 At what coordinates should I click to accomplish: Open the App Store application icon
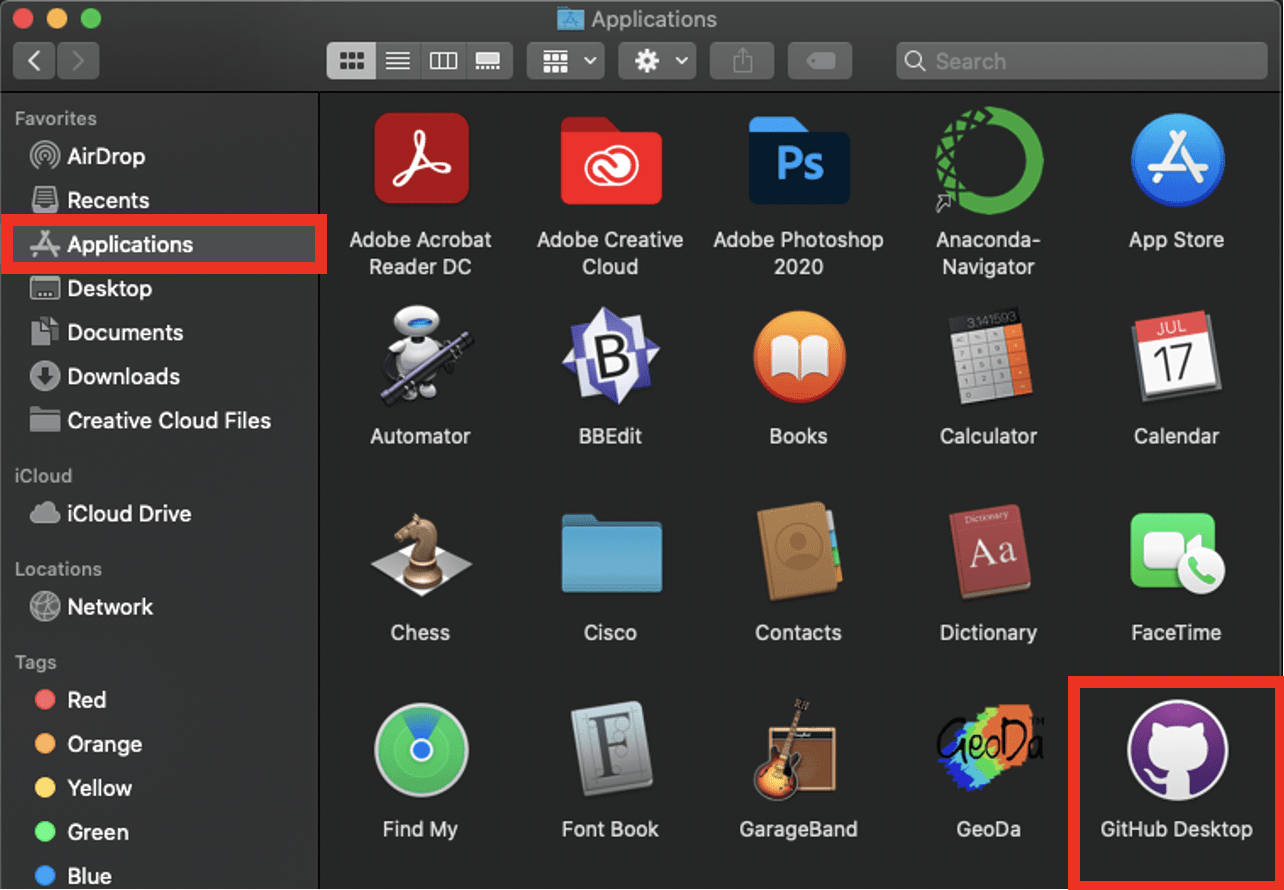1177,160
